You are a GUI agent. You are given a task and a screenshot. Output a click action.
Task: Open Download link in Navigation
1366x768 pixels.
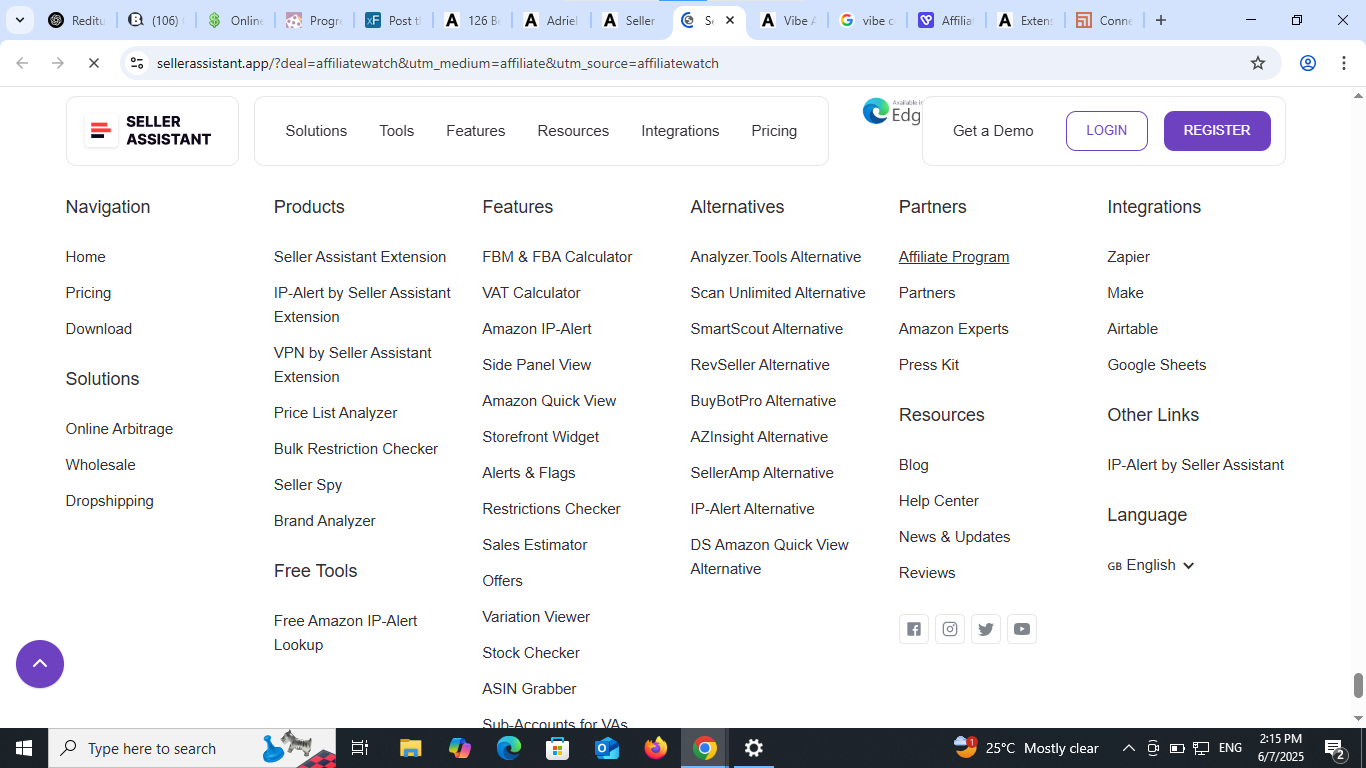(99, 329)
